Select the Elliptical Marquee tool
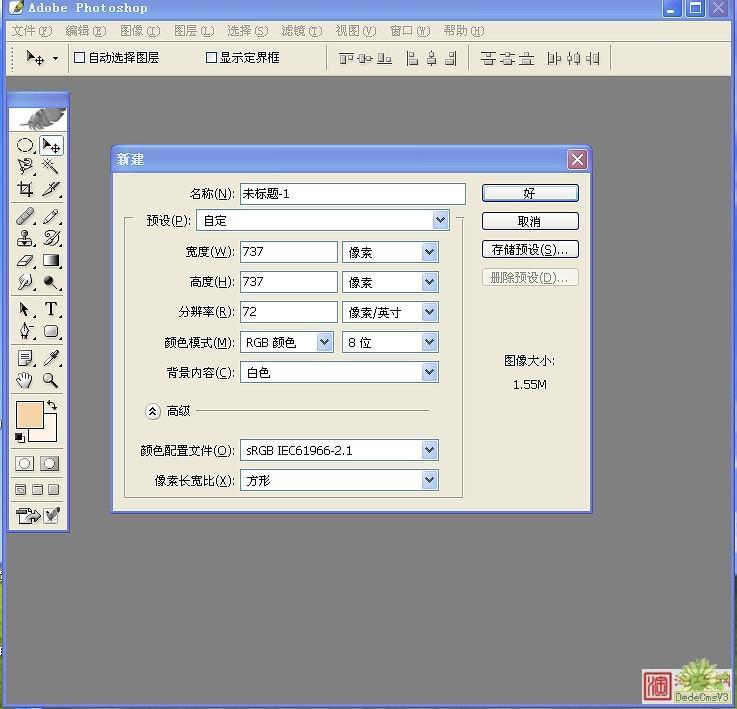 [x=25, y=145]
